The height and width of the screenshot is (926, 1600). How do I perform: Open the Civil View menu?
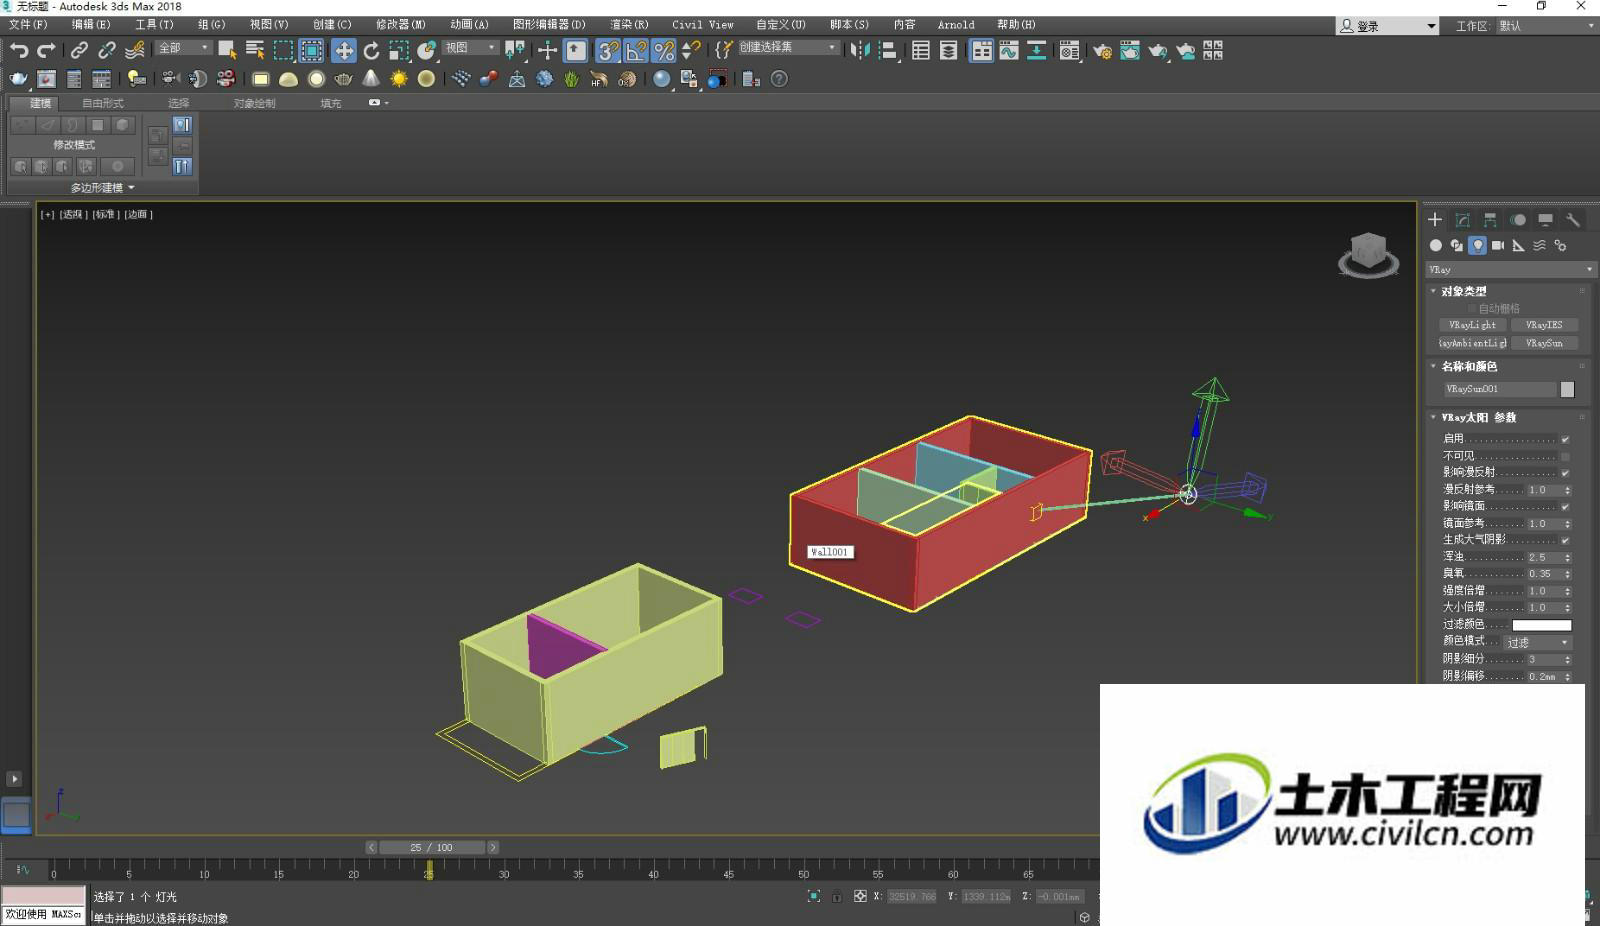(702, 24)
